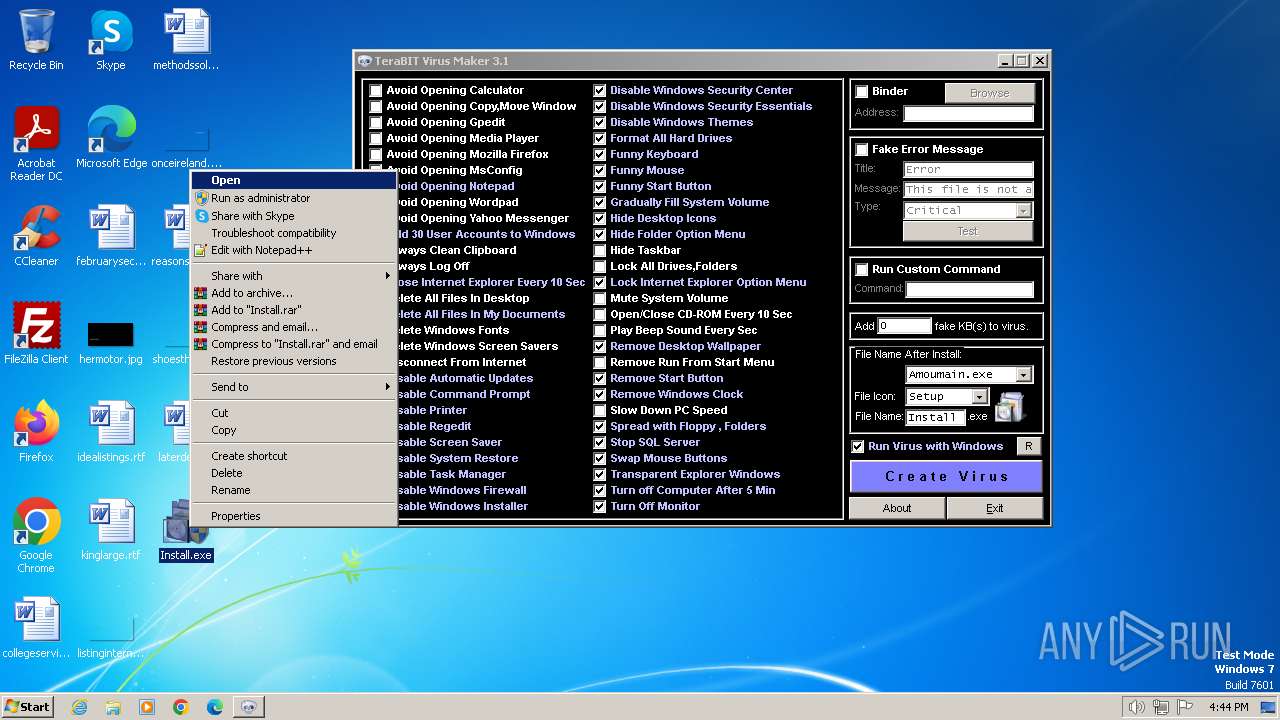Open the Recycle Bin desktop icon
The height and width of the screenshot is (720, 1280).
click(36, 40)
